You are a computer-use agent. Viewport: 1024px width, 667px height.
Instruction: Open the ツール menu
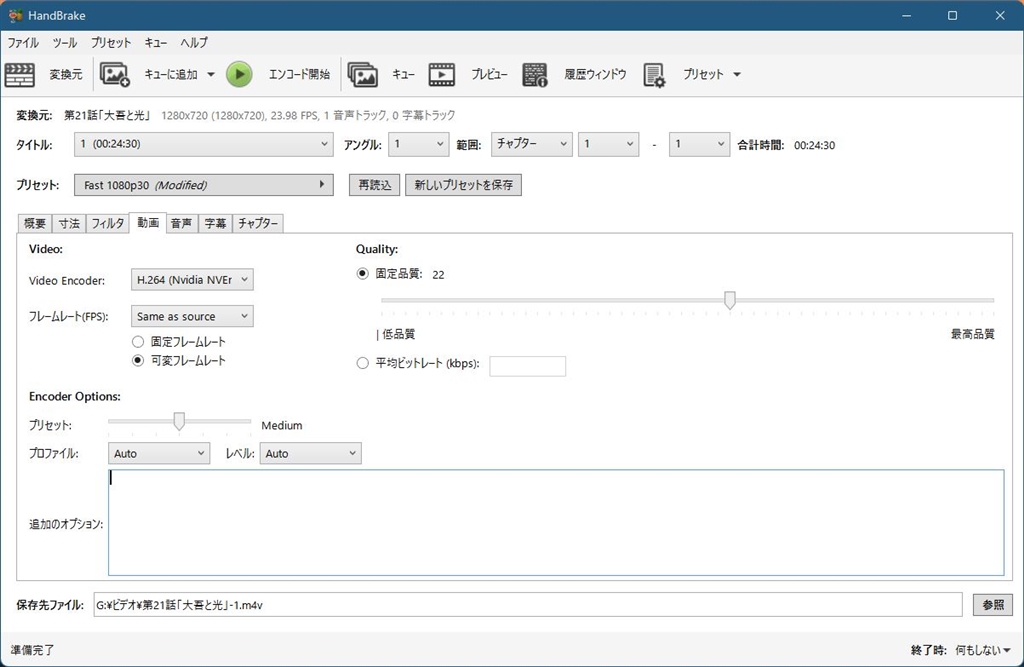coord(65,42)
